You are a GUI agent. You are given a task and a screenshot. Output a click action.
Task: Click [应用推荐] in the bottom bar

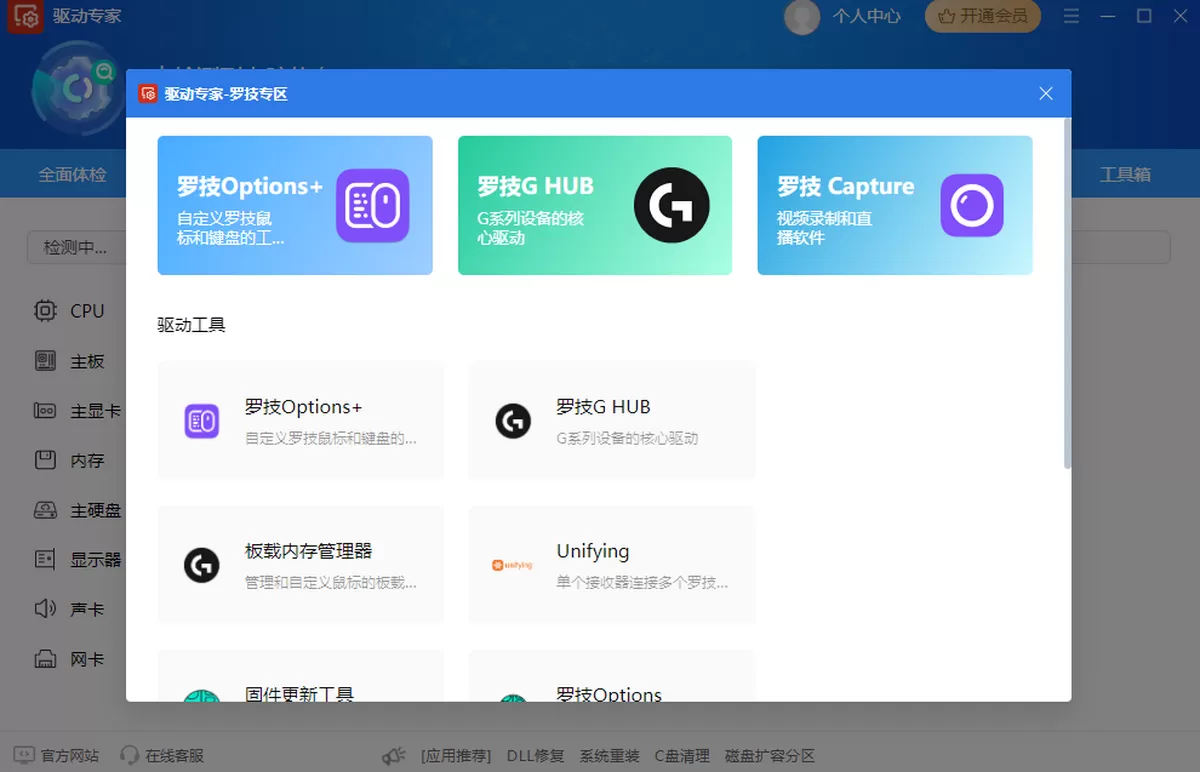(x=456, y=755)
